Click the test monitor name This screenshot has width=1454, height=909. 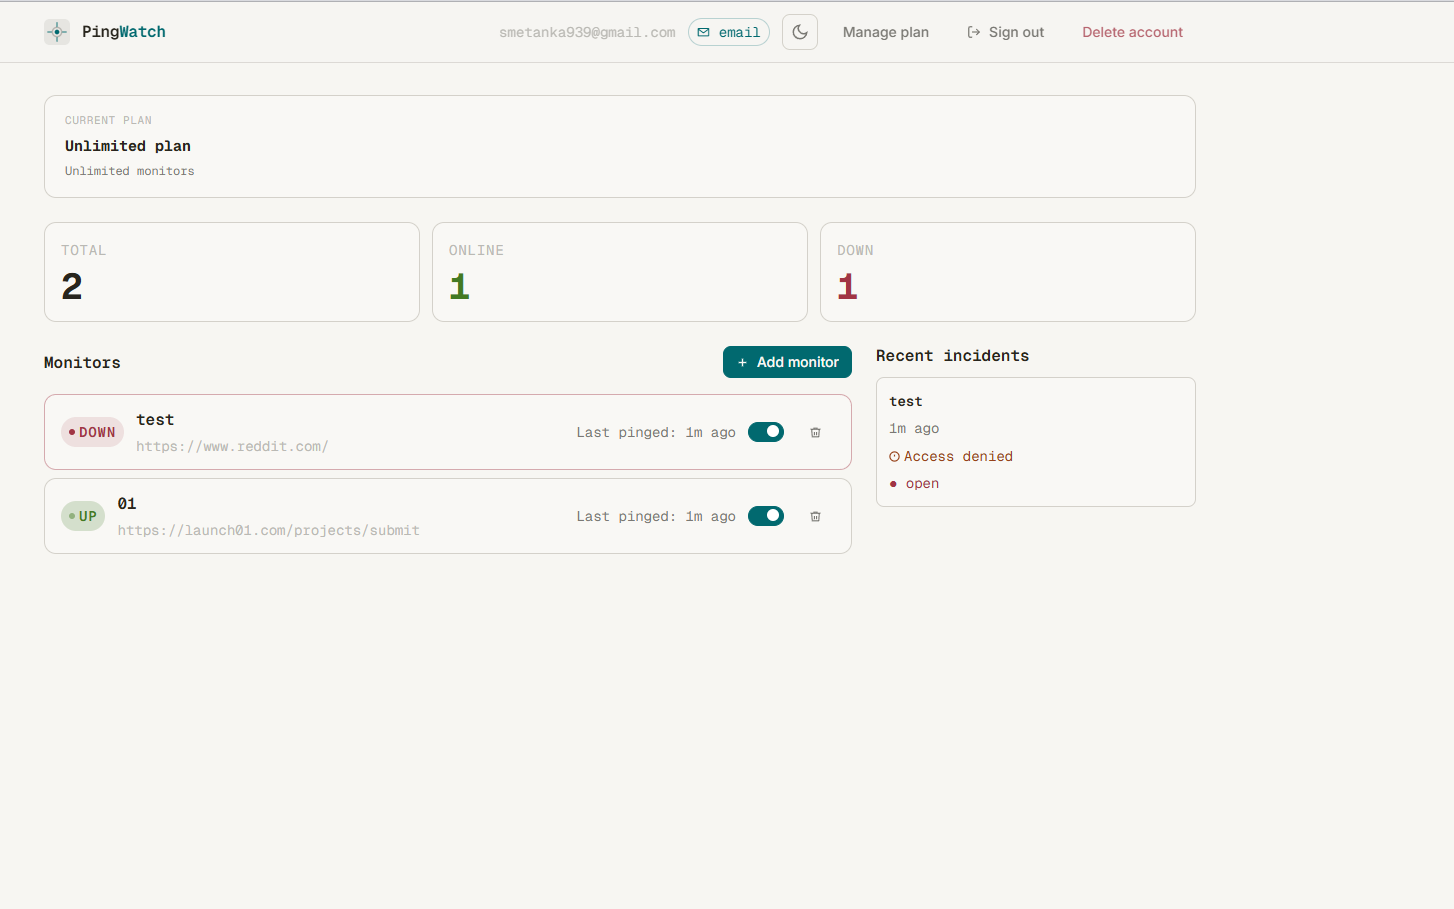coord(155,420)
